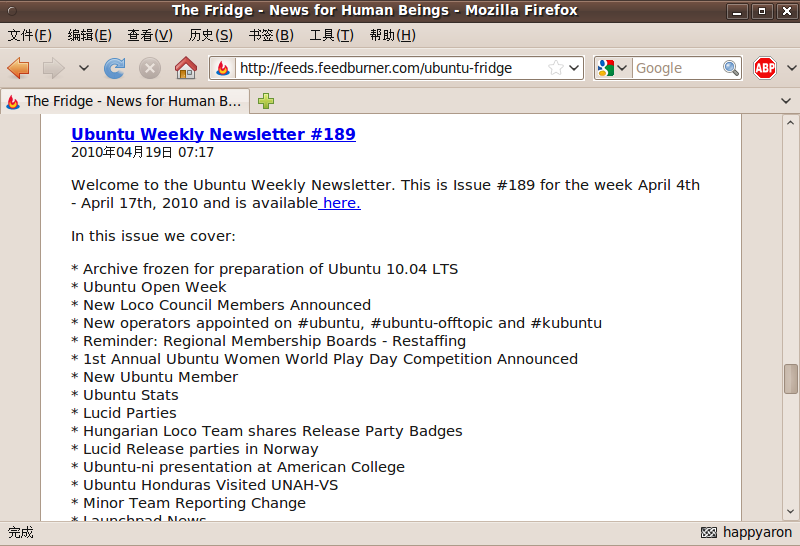Click 'Minor Team Reporting Change'

point(194,503)
